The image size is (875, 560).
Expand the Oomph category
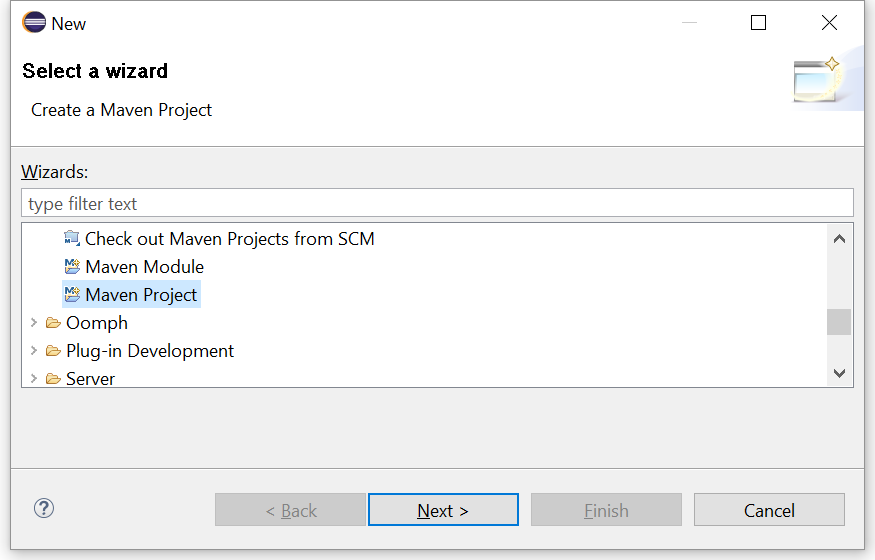pyautogui.click(x=33, y=322)
